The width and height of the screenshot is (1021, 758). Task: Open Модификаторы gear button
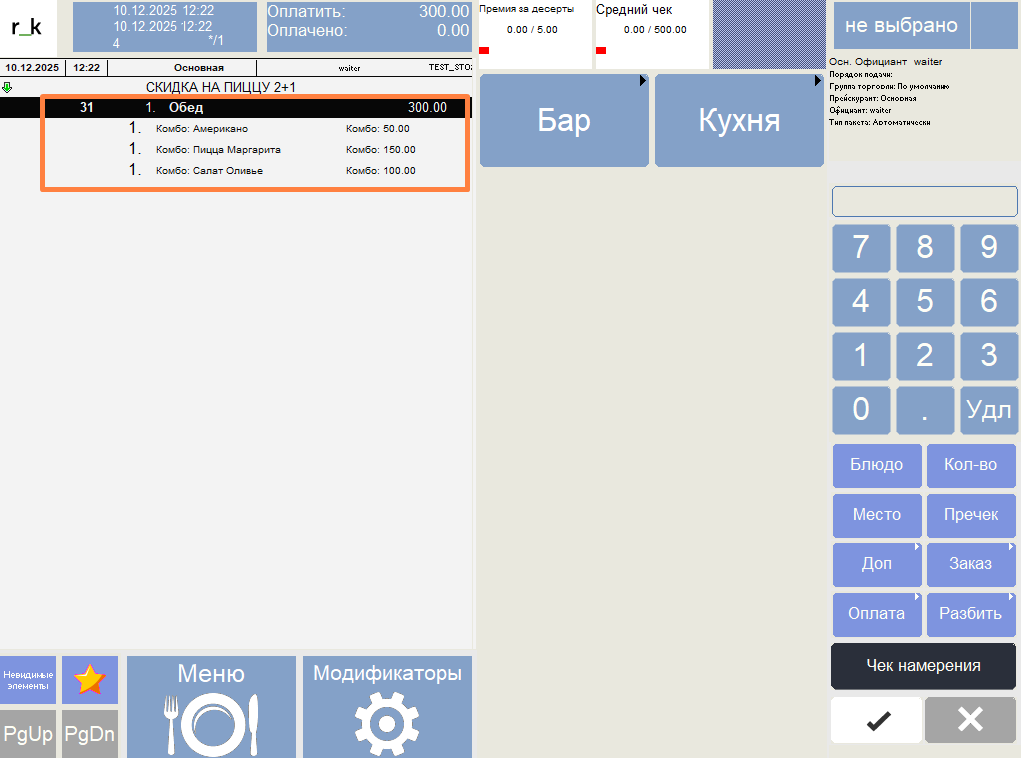click(387, 706)
